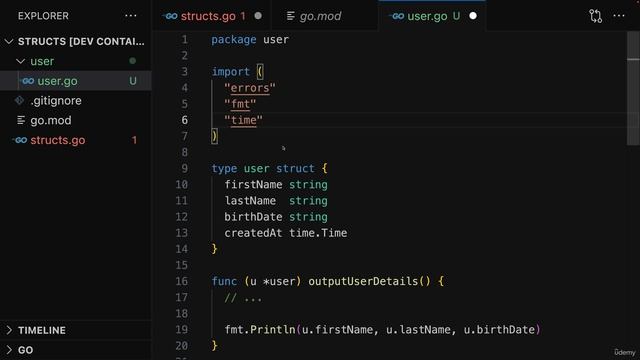
Task: Open .gitignore file in explorer
Action: coord(56,100)
